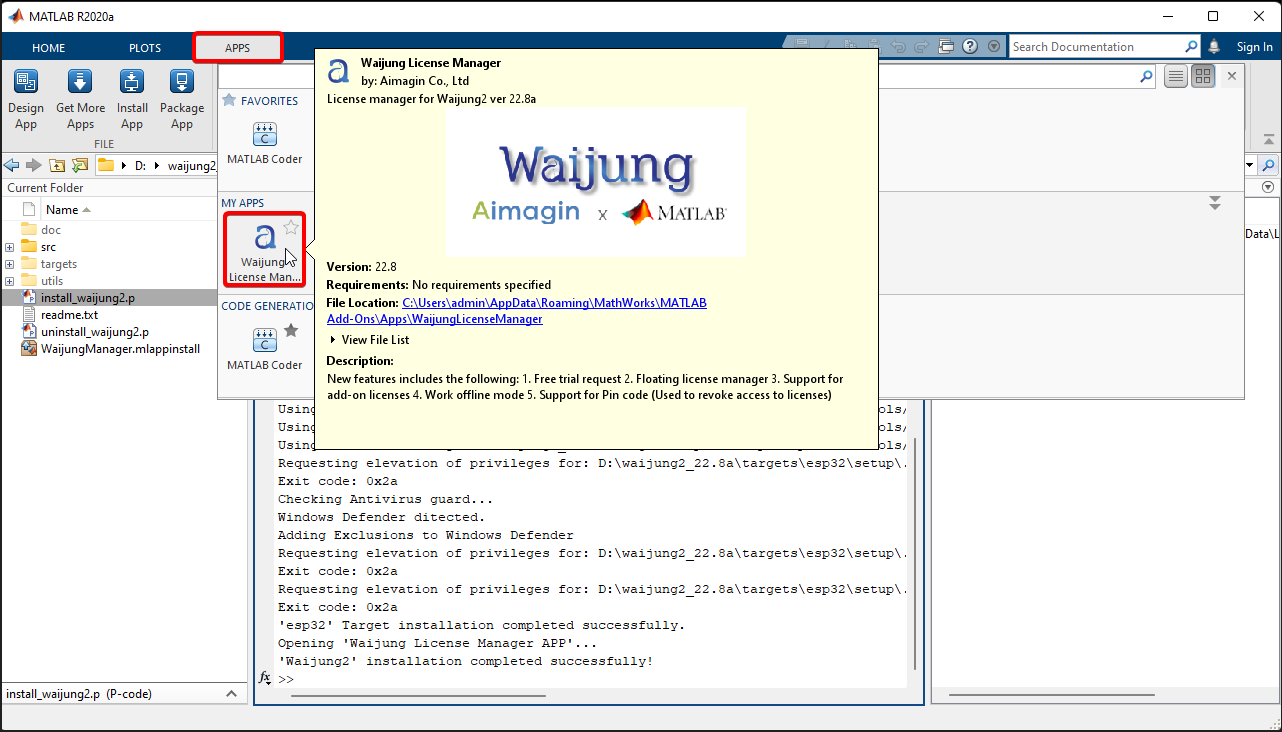The image size is (1282, 732).
Task: Collapse the right panel double chevron
Action: point(1215,203)
